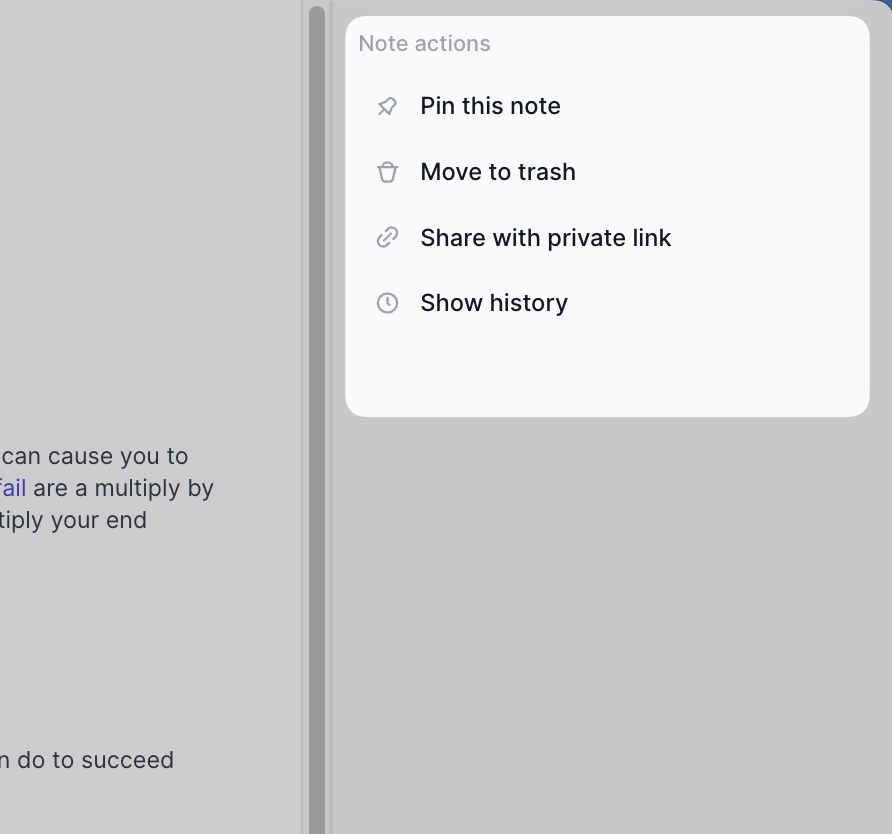
Task: Select "Share with private link"
Action: [545, 238]
